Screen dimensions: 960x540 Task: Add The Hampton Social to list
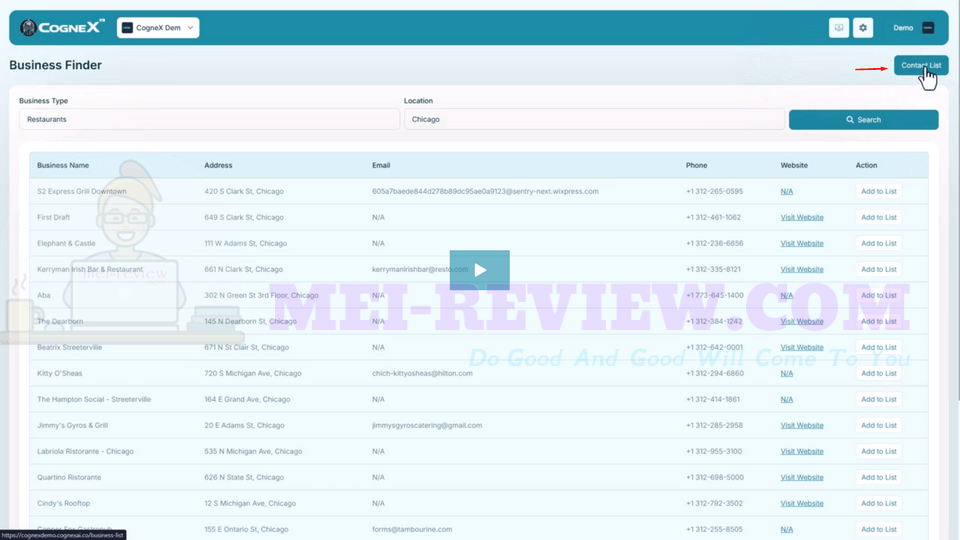point(879,399)
